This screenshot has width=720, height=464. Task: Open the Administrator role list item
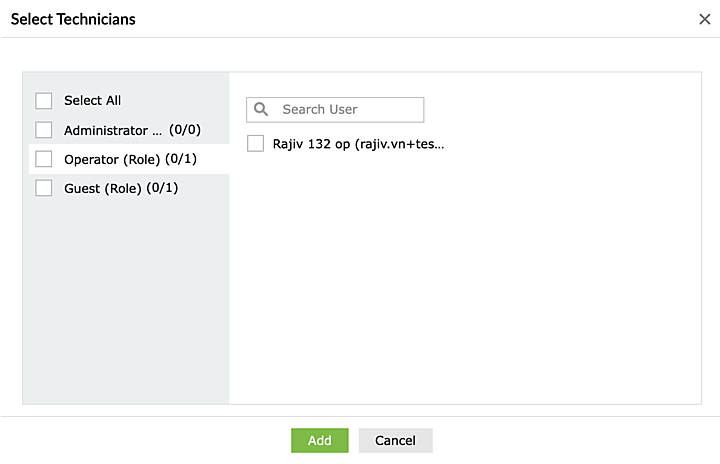[x=112, y=130]
